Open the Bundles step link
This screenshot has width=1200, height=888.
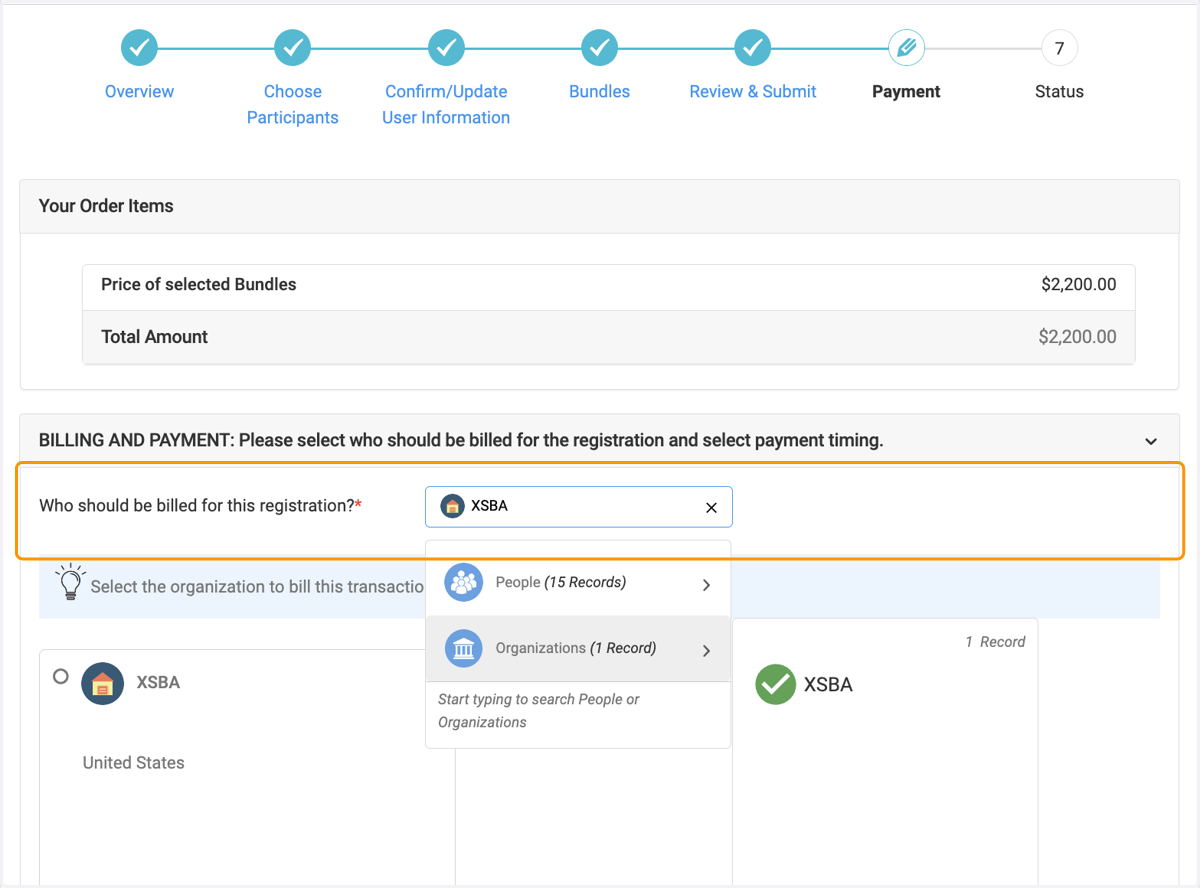tap(599, 91)
